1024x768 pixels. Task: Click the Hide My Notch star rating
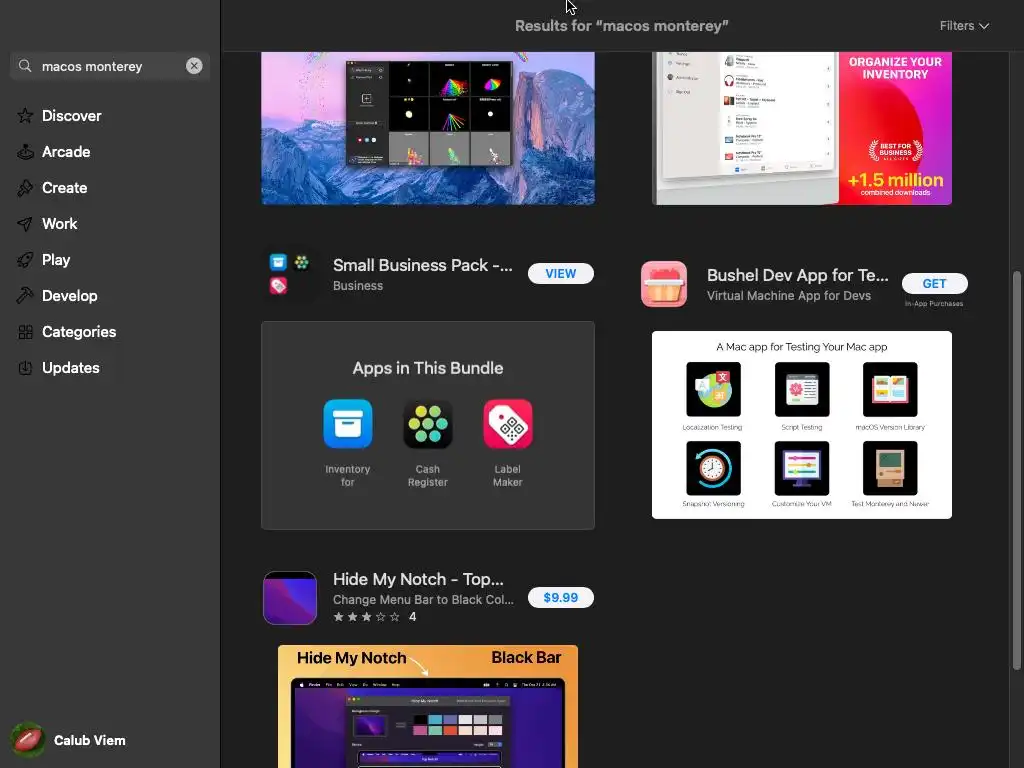pyautogui.click(x=366, y=616)
